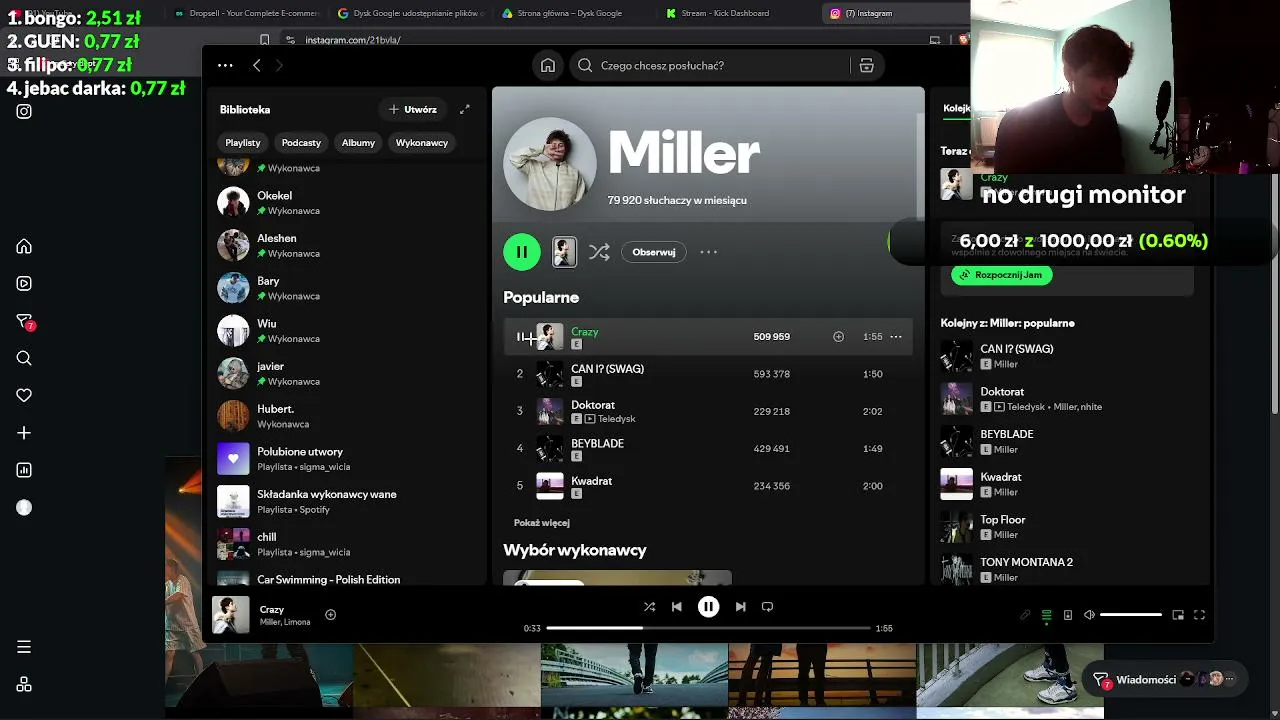Image resolution: width=1280 pixels, height=720 pixels.
Task: Open artist Wiu in the library
Action: [344, 331]
